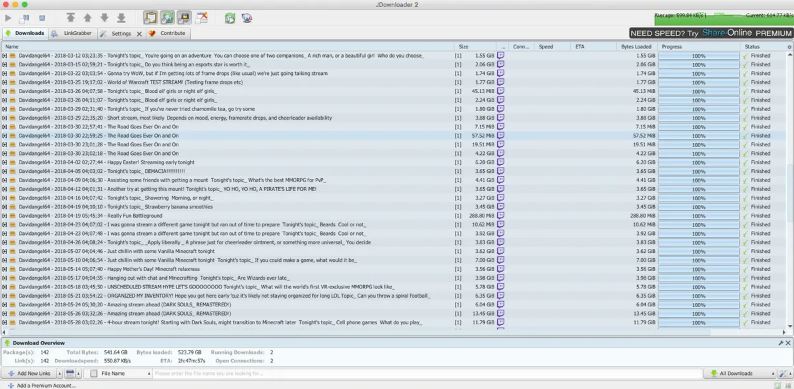Close the Settings tab
This screenshot has width=794, height=389.
[139, 34]
